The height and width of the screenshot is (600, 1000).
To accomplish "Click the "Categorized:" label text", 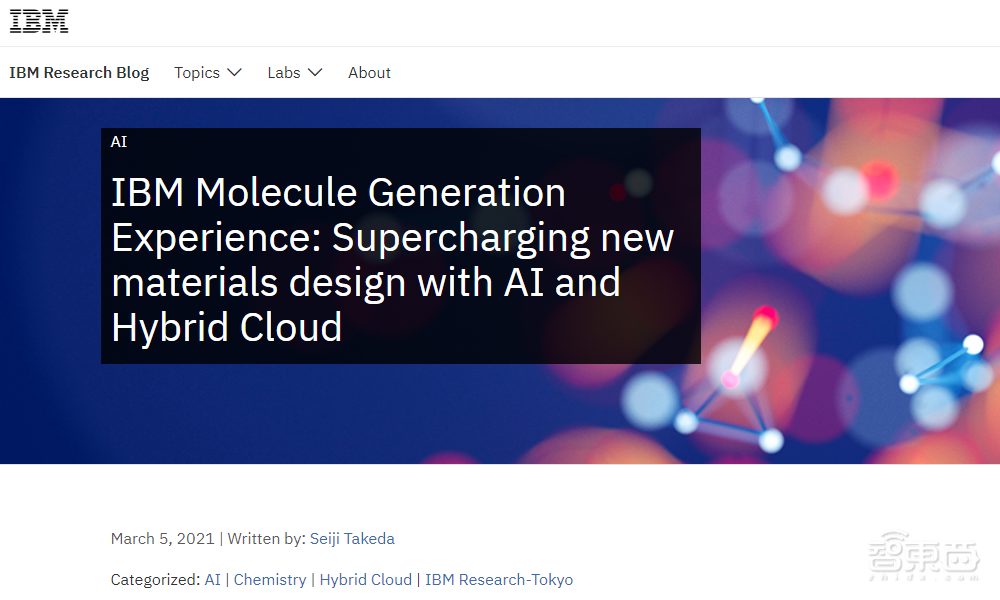I will 155,580.
